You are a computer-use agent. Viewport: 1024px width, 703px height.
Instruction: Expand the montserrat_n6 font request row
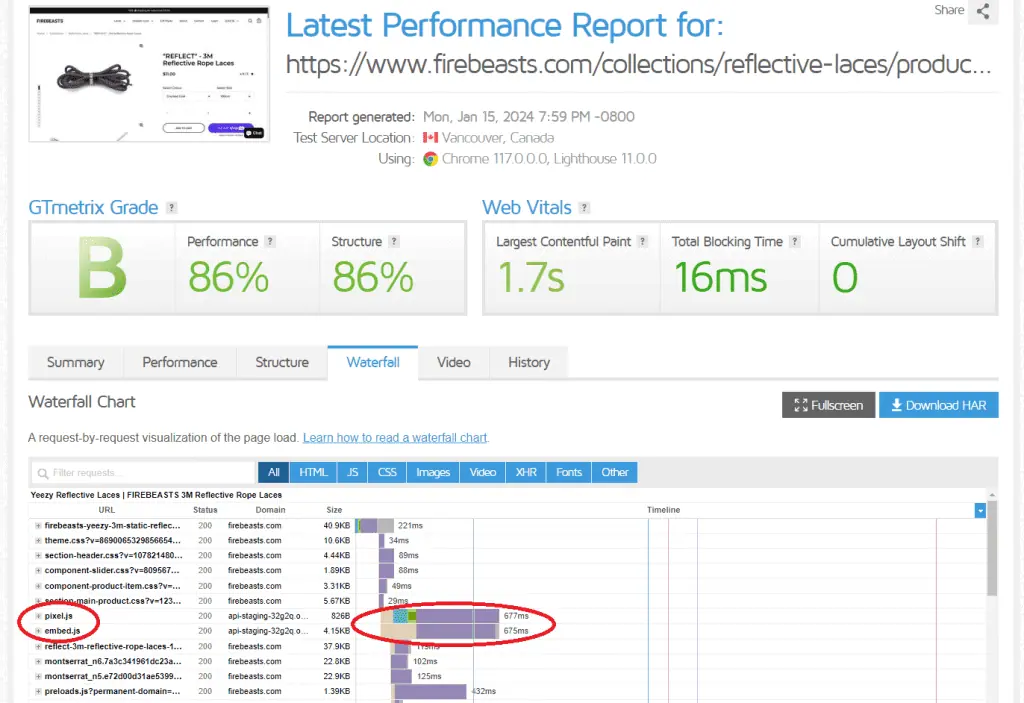click(x=38, y=661)
